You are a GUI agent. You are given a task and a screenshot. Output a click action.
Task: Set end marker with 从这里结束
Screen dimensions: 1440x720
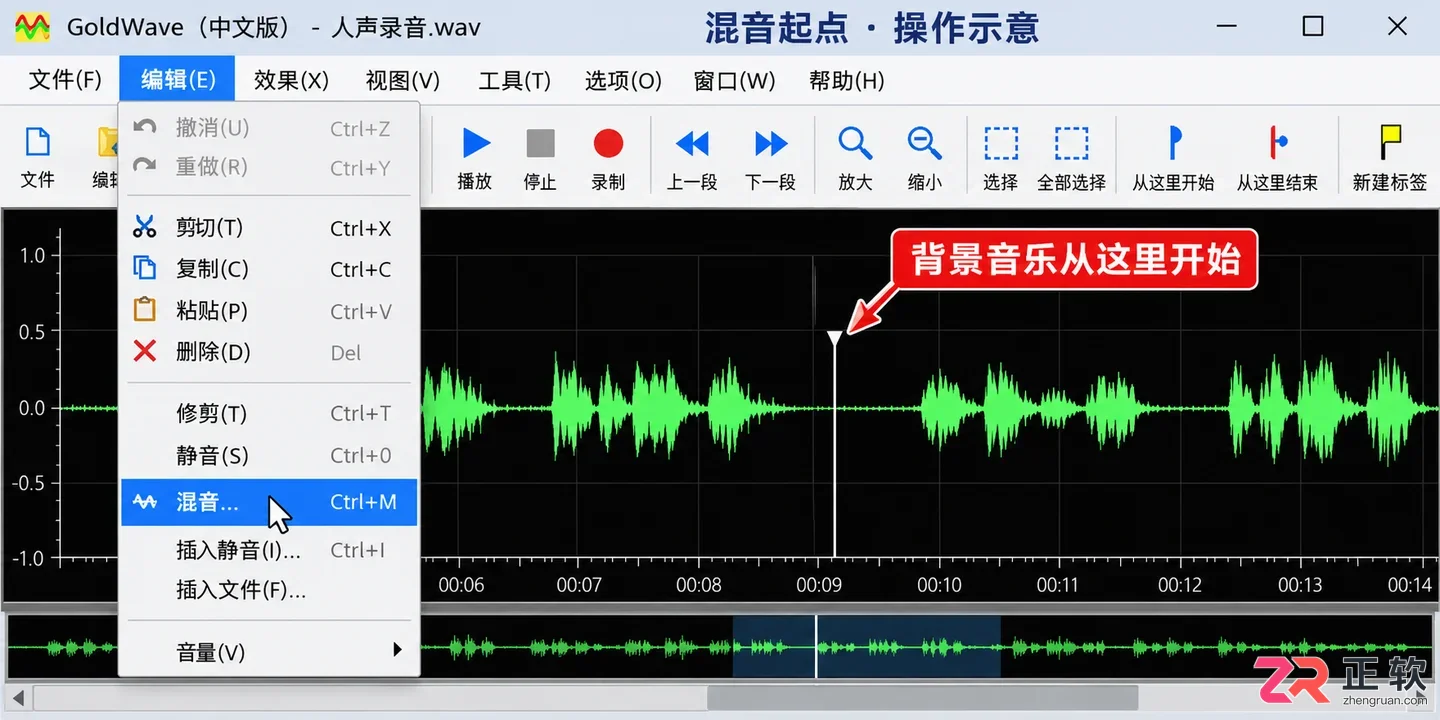point(1277,143)
